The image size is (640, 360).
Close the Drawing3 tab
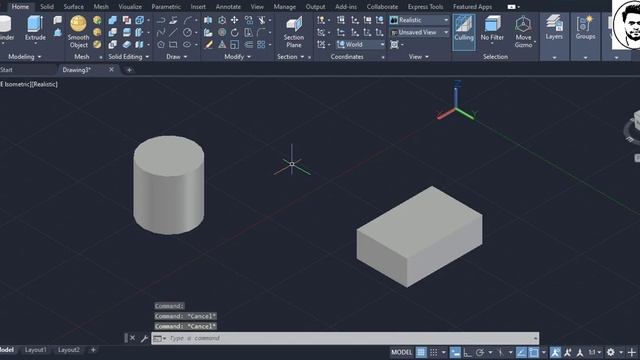111,70
